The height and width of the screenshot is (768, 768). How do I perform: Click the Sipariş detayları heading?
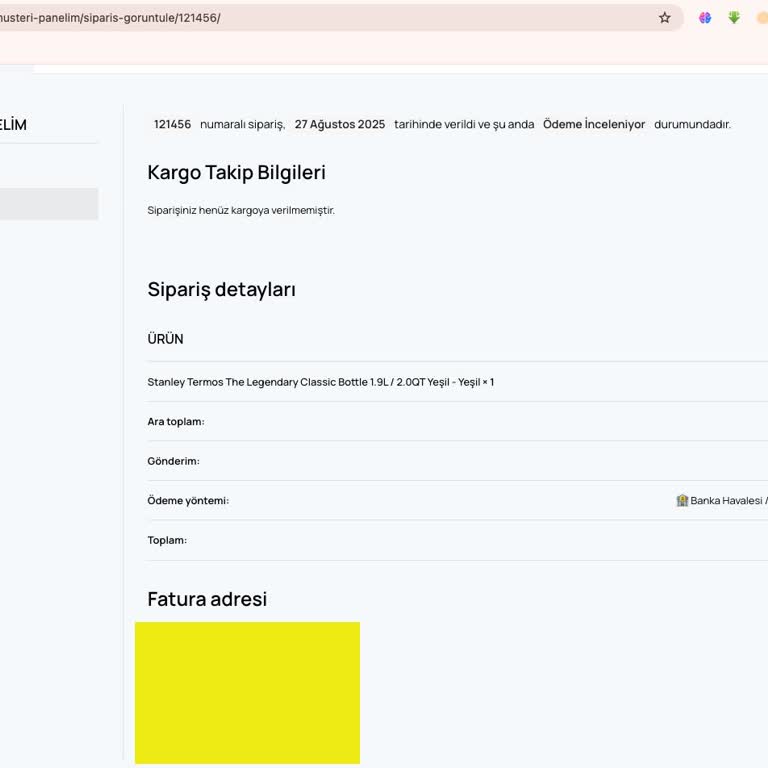coord(221,289)
